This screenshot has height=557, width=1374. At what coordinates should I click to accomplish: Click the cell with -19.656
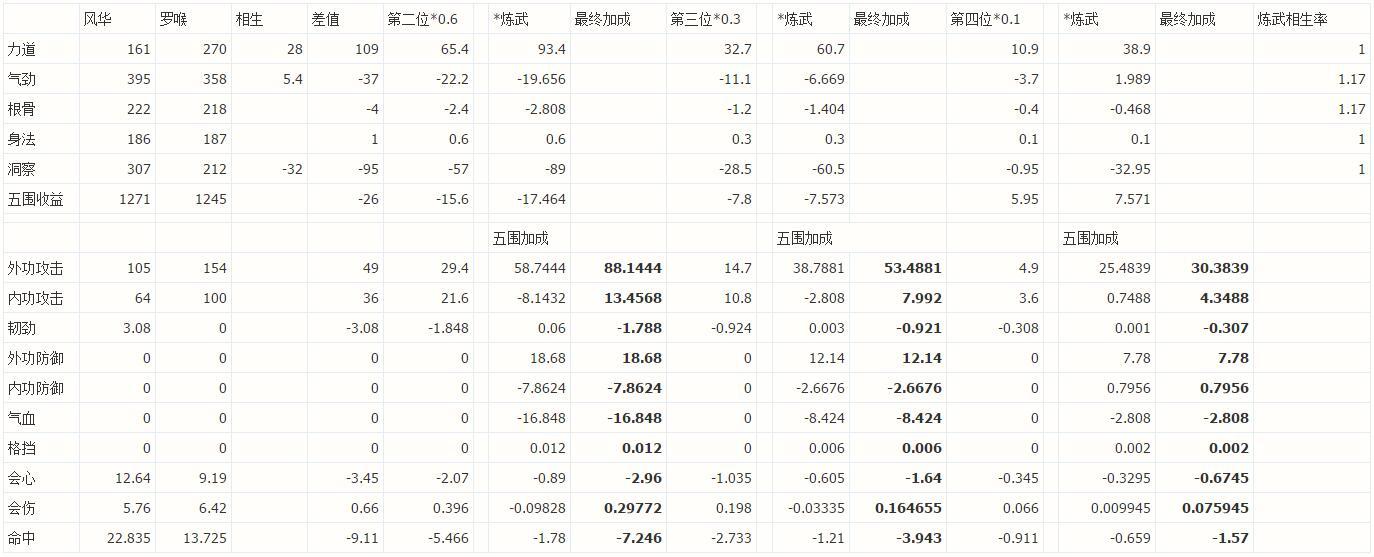[541, 79]
